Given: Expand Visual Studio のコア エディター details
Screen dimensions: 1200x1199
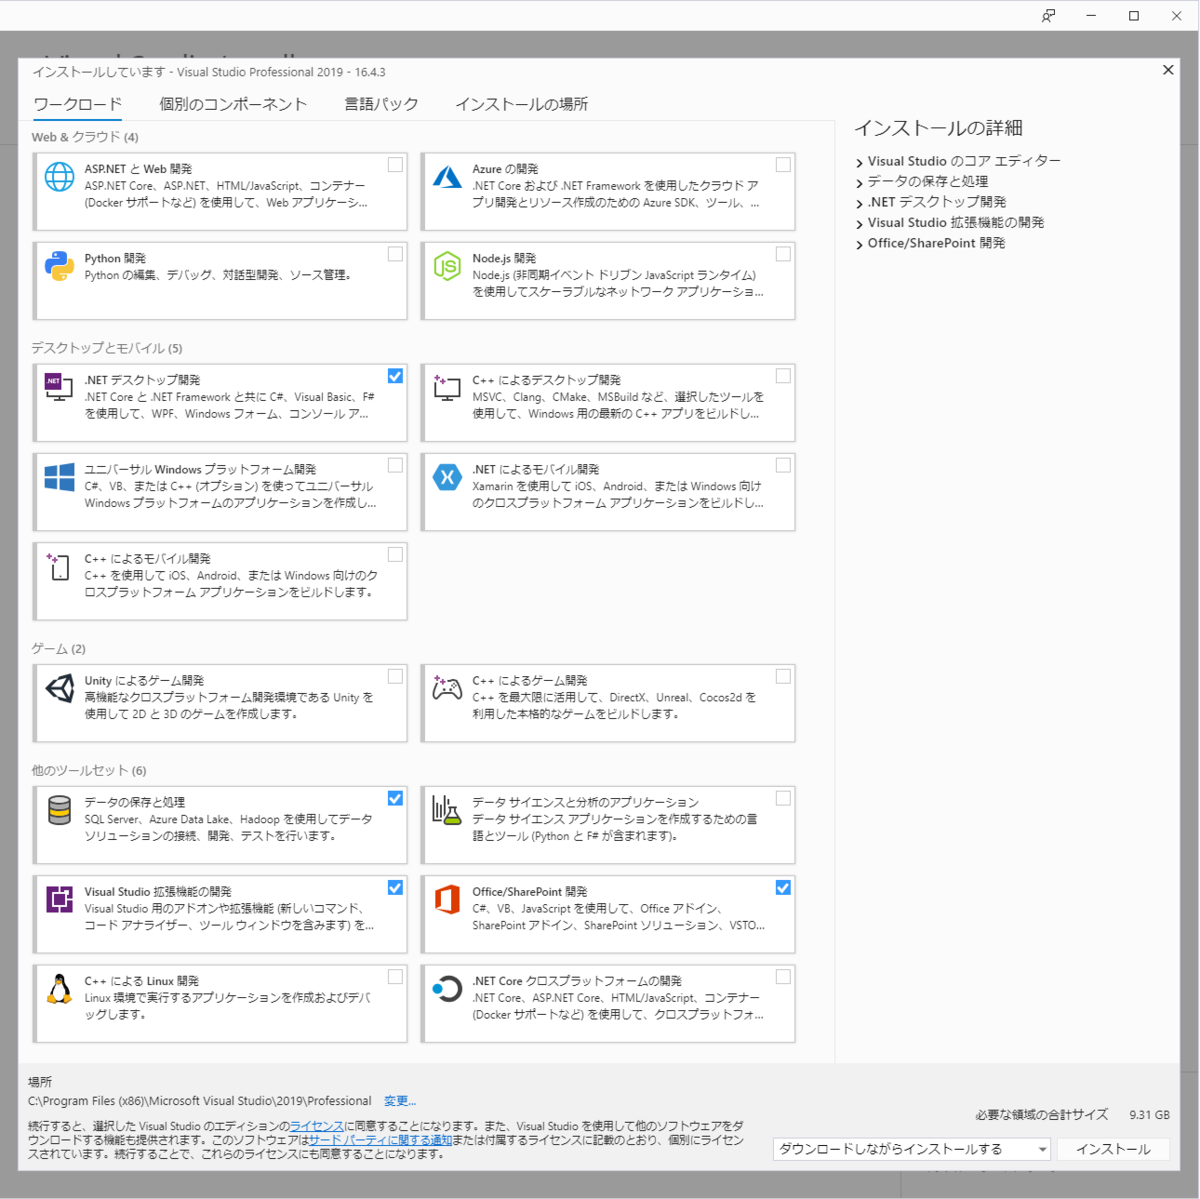Looking at the screenshot, I should (x=859, y=162).
